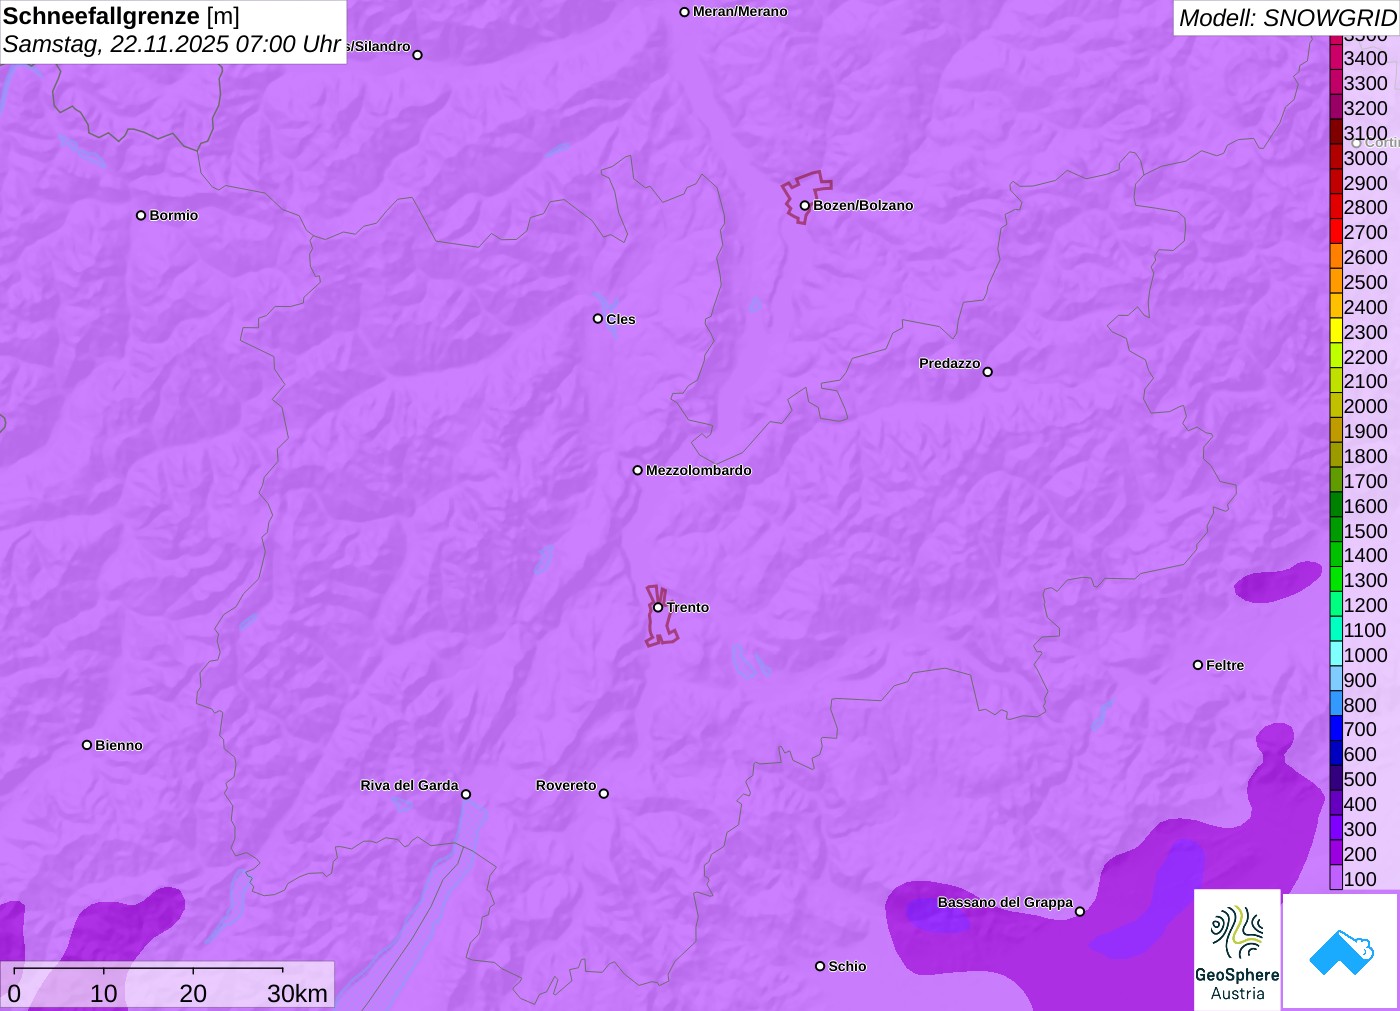1400x1011 pixels.
Task: Click the Predazzo city marker
Action: (x=987, y=372)
